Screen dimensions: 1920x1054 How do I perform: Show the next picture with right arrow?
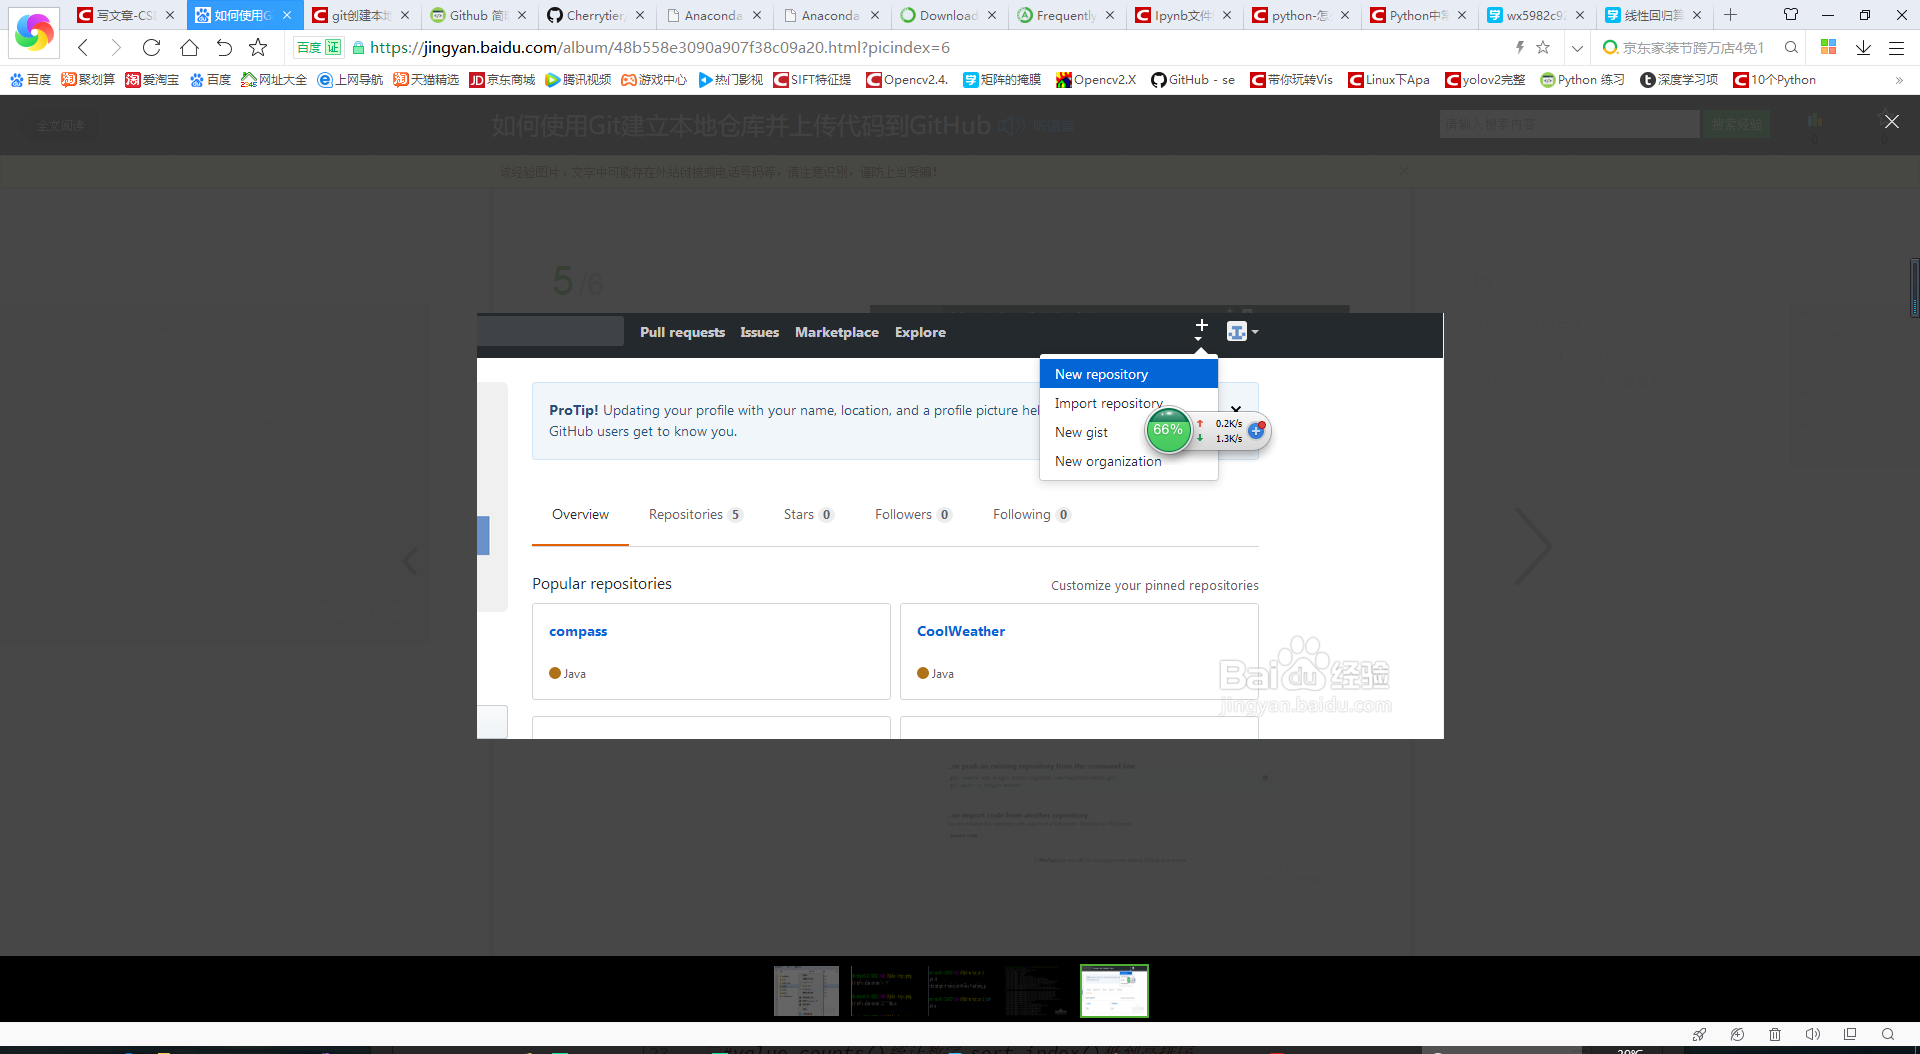click(1531, 546)
